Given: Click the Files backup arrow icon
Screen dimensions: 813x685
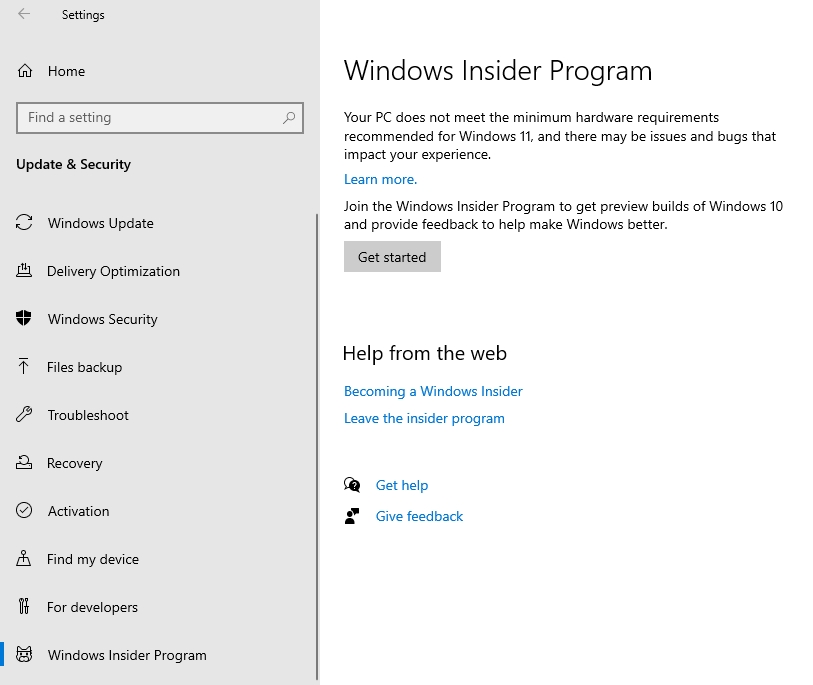Looking at the screenshot, I should [25, 367].
